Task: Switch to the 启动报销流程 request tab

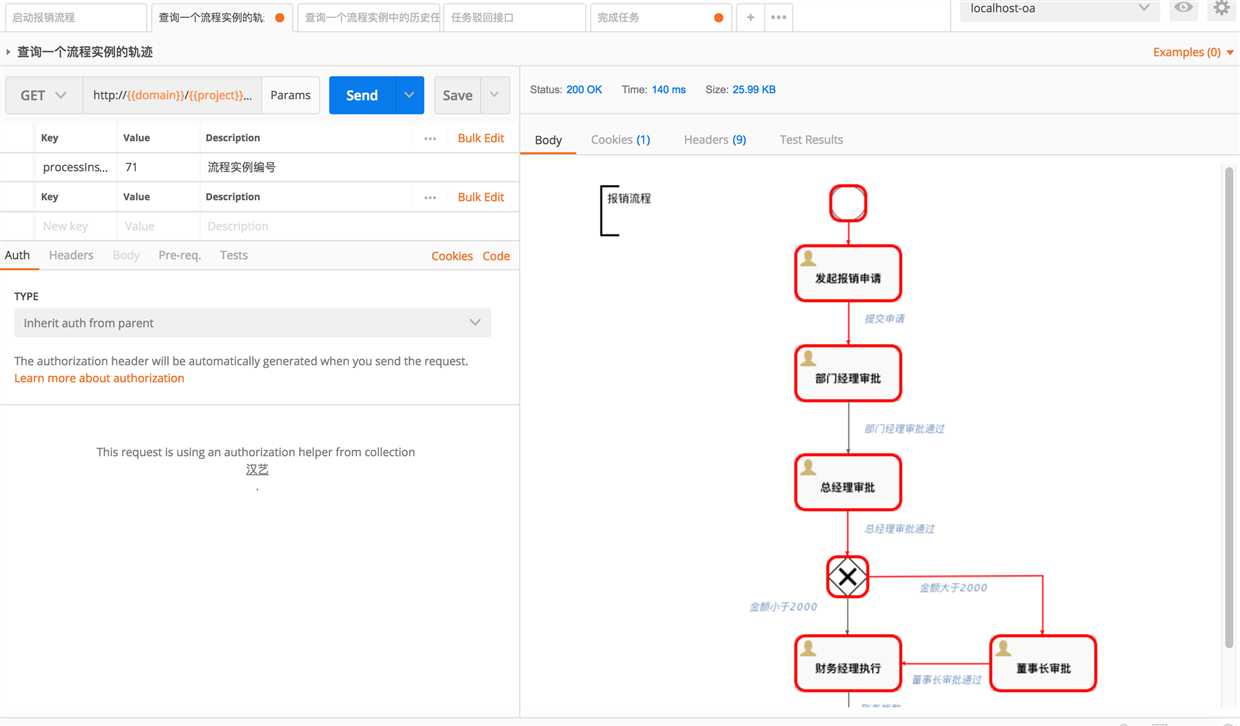Action: 74,17
